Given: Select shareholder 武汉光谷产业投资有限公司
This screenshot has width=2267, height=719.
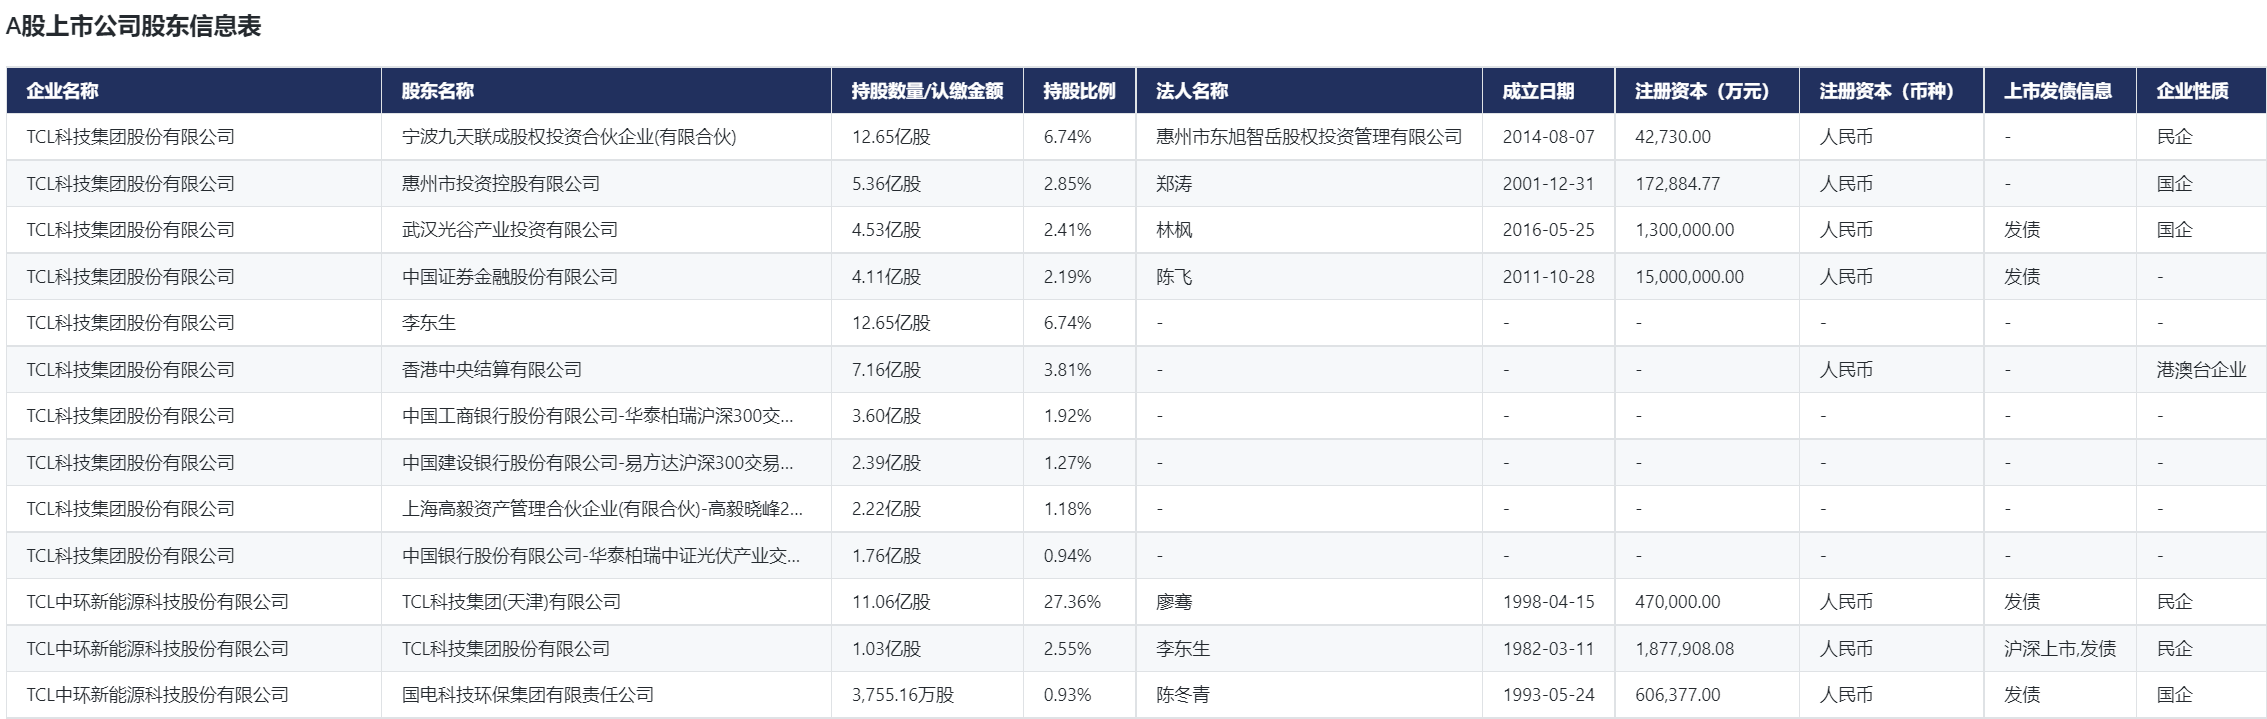Looking at the screenshot, I should pyautogui.click(x=510, y=230).
